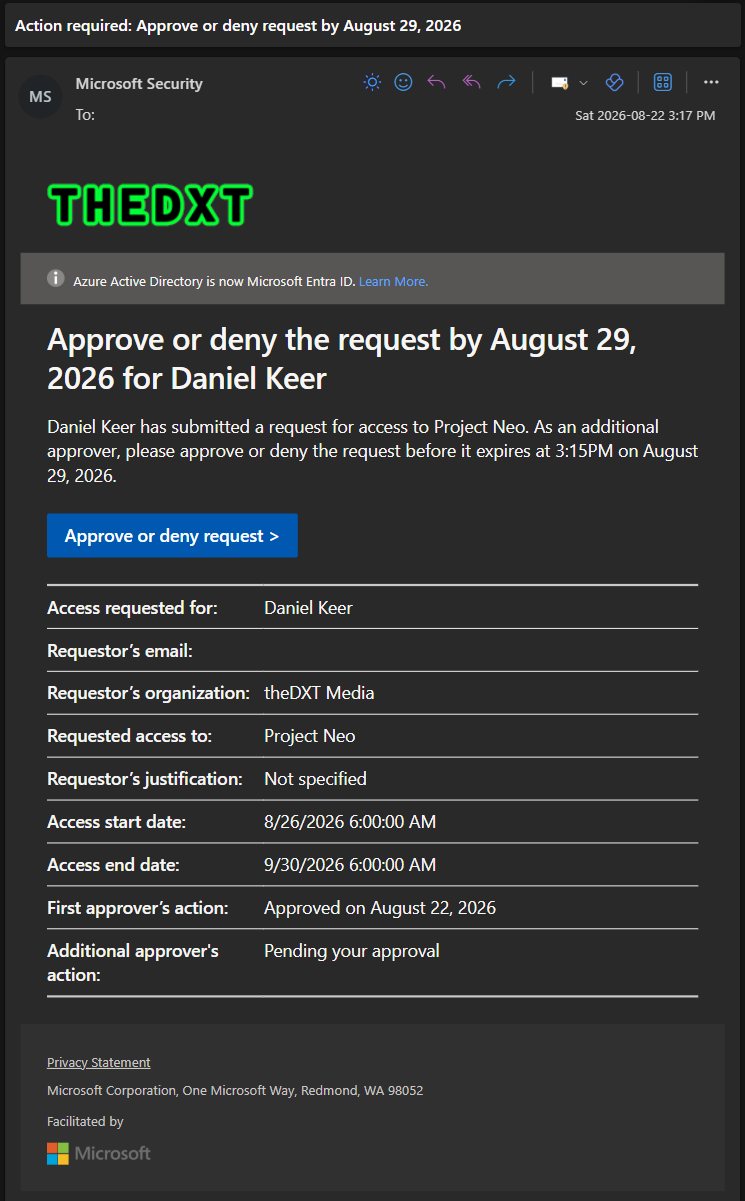Click the MS sender avatar
Image resolution: width=745 pixels, height=1201 pixels.
tap(40, 97)
